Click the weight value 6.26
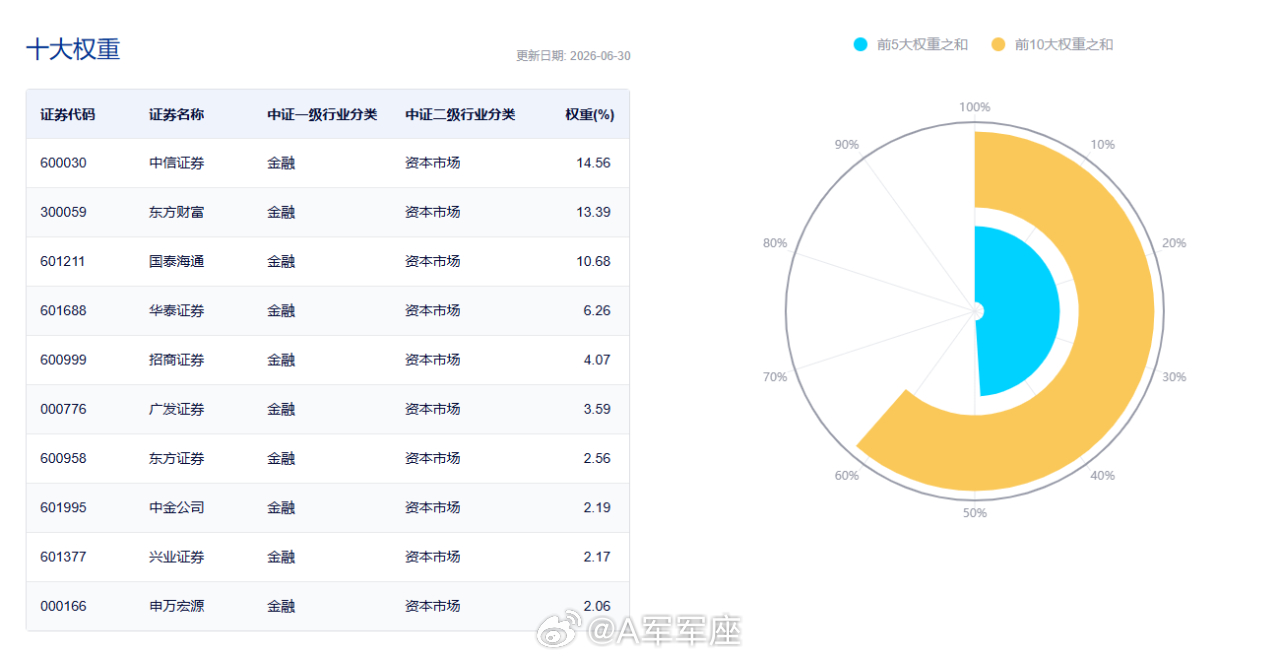Screen dimensions: 1280x661 597,311
